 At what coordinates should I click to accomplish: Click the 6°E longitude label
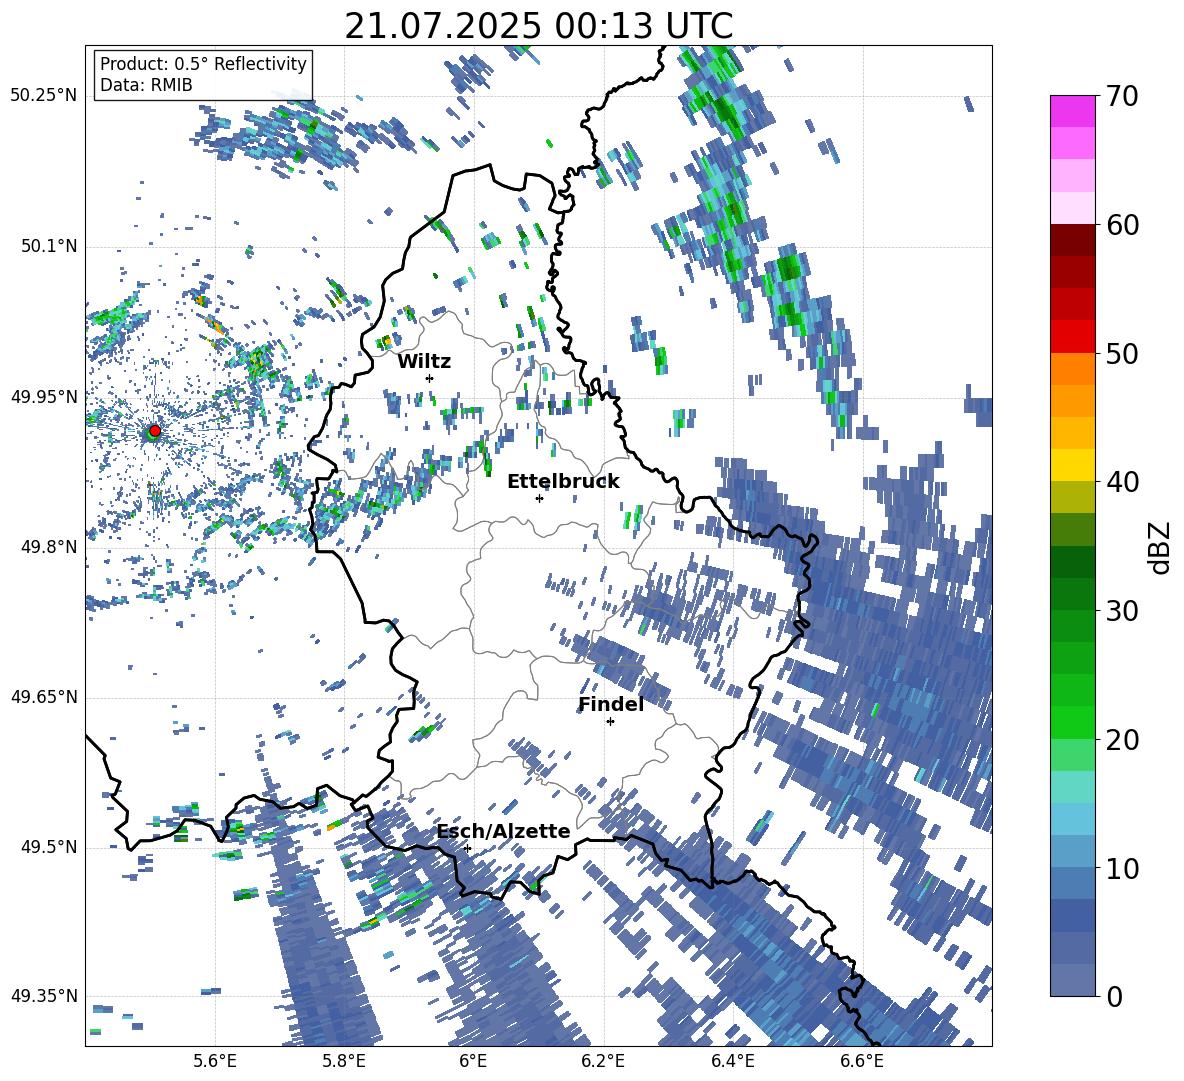click(x=473, y=1061)
